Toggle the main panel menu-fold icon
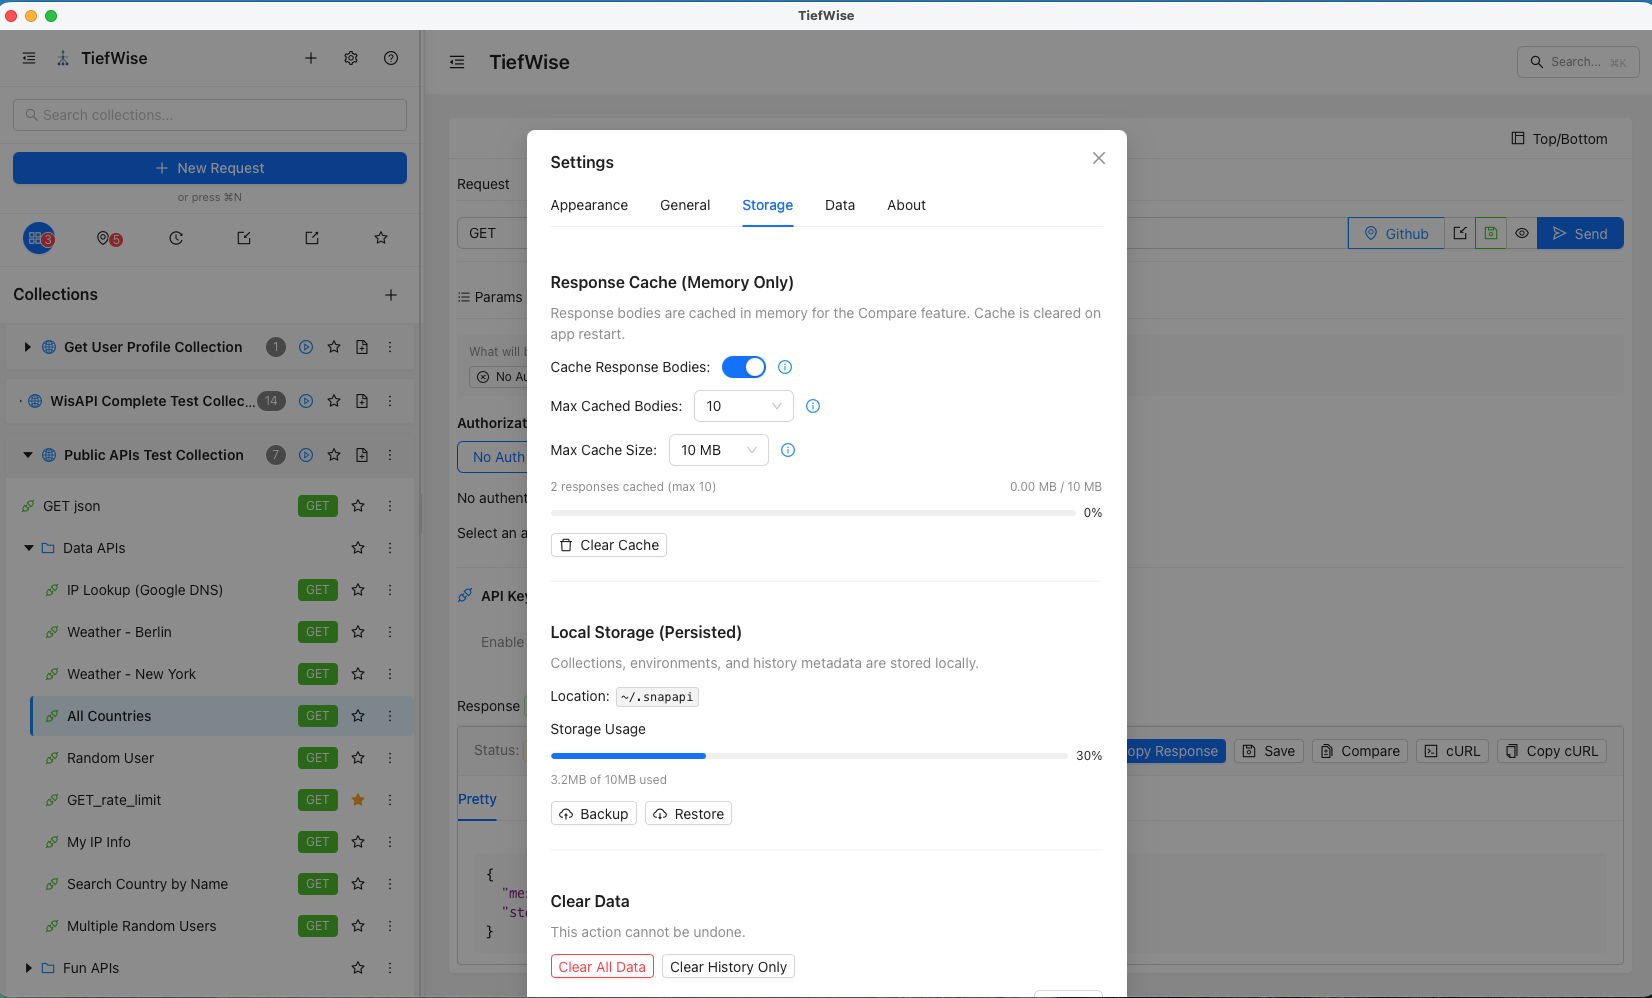This screenshot has height=998, width=1652. click(x=457, y=62)
